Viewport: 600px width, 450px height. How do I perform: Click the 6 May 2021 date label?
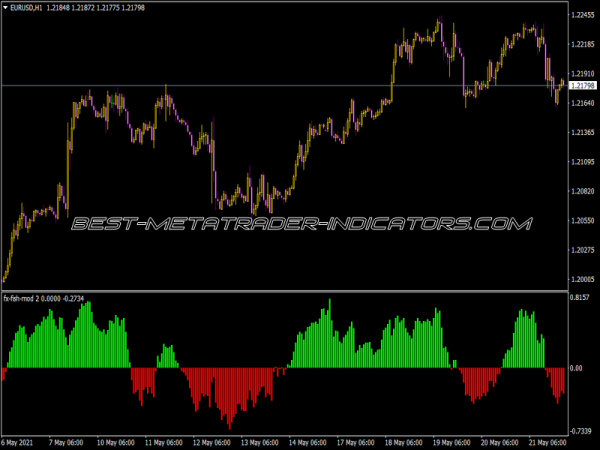pyautogui.click(x=17, y=443)
